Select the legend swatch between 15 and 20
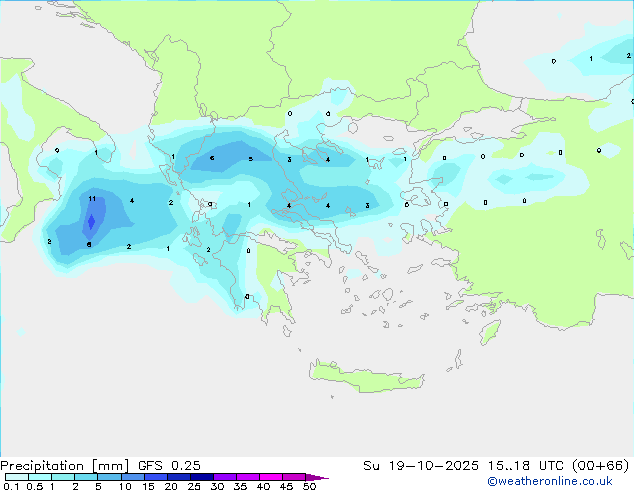Viewport: 634px width, 490px height. (x=156, y=477)
